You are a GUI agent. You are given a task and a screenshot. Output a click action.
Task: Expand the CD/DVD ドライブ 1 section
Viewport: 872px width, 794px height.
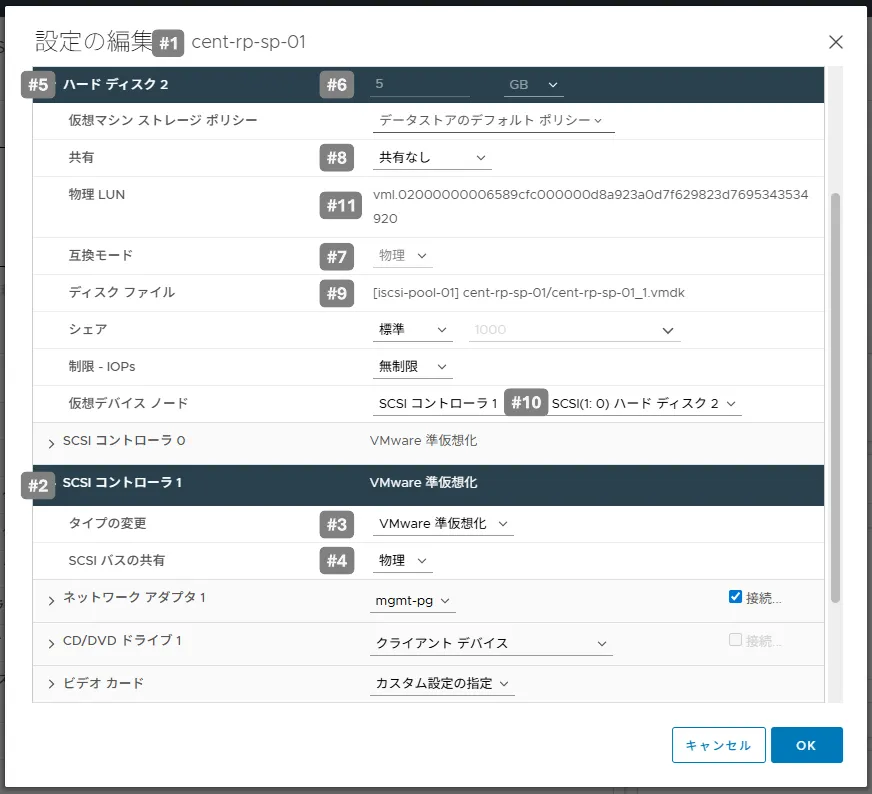coord(51,643)
